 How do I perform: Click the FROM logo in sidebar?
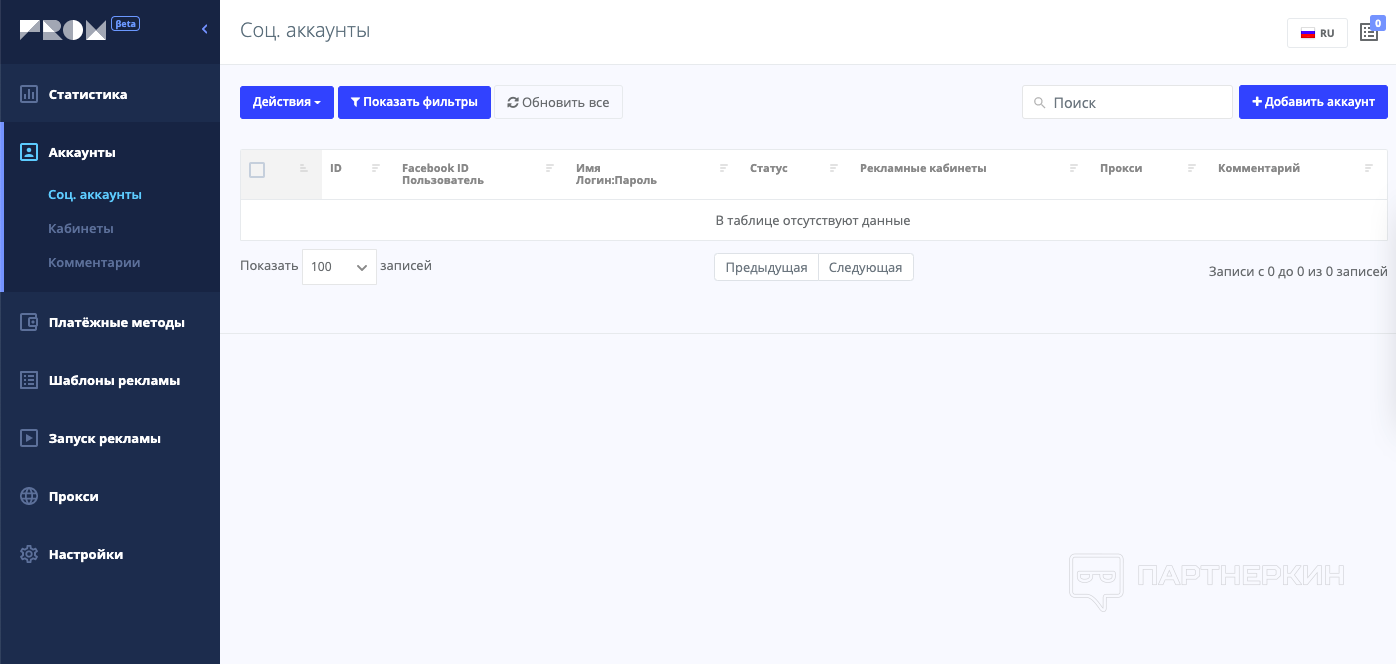tap(63, 30)
